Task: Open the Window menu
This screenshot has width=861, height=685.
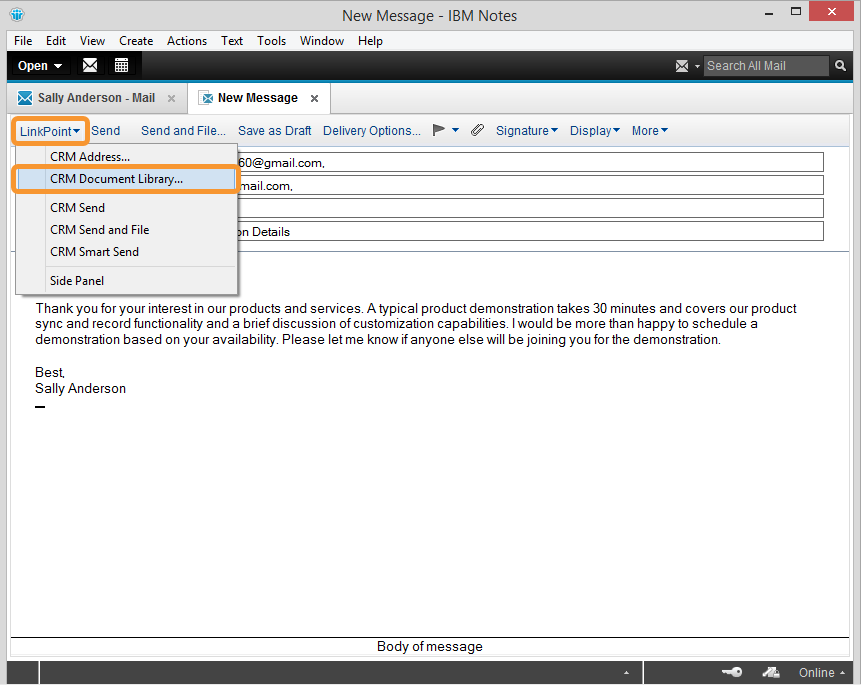Action: (x=322, y=41)
